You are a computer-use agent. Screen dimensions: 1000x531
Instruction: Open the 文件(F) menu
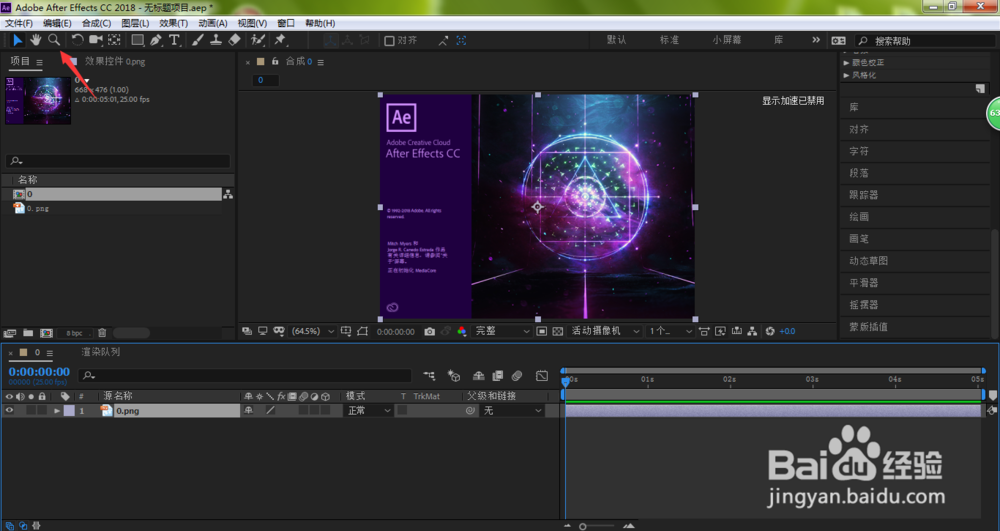(x=18, y=23)
